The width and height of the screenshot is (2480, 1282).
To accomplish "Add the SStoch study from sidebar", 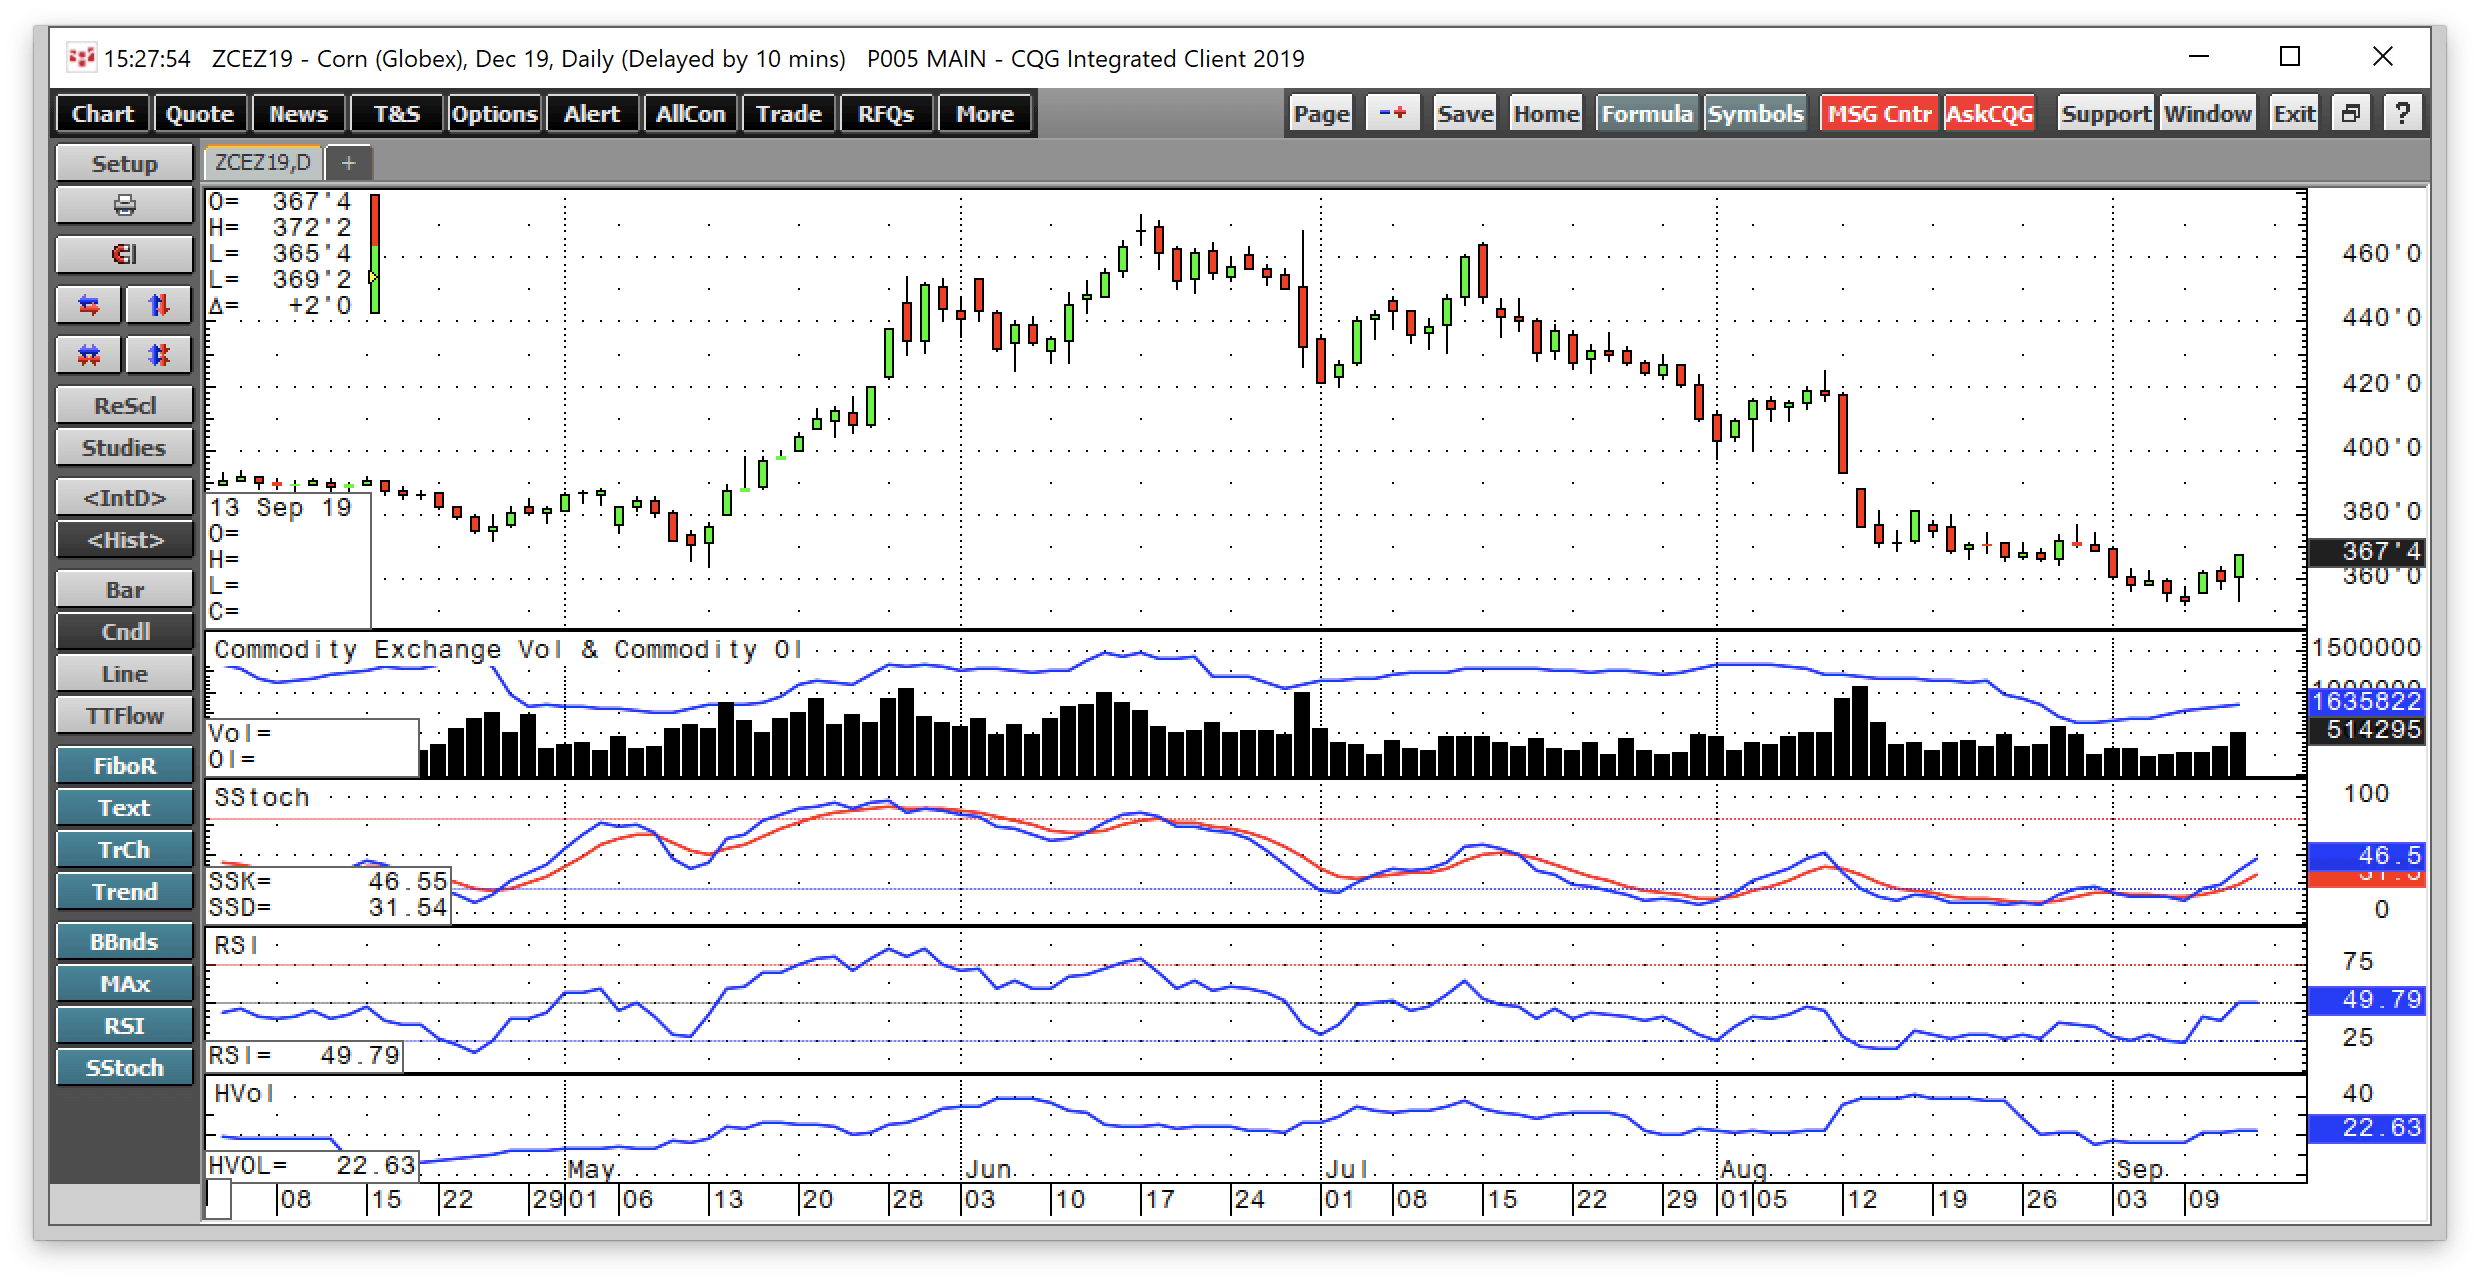I will pyautogui.click(x=124, y=1067).
